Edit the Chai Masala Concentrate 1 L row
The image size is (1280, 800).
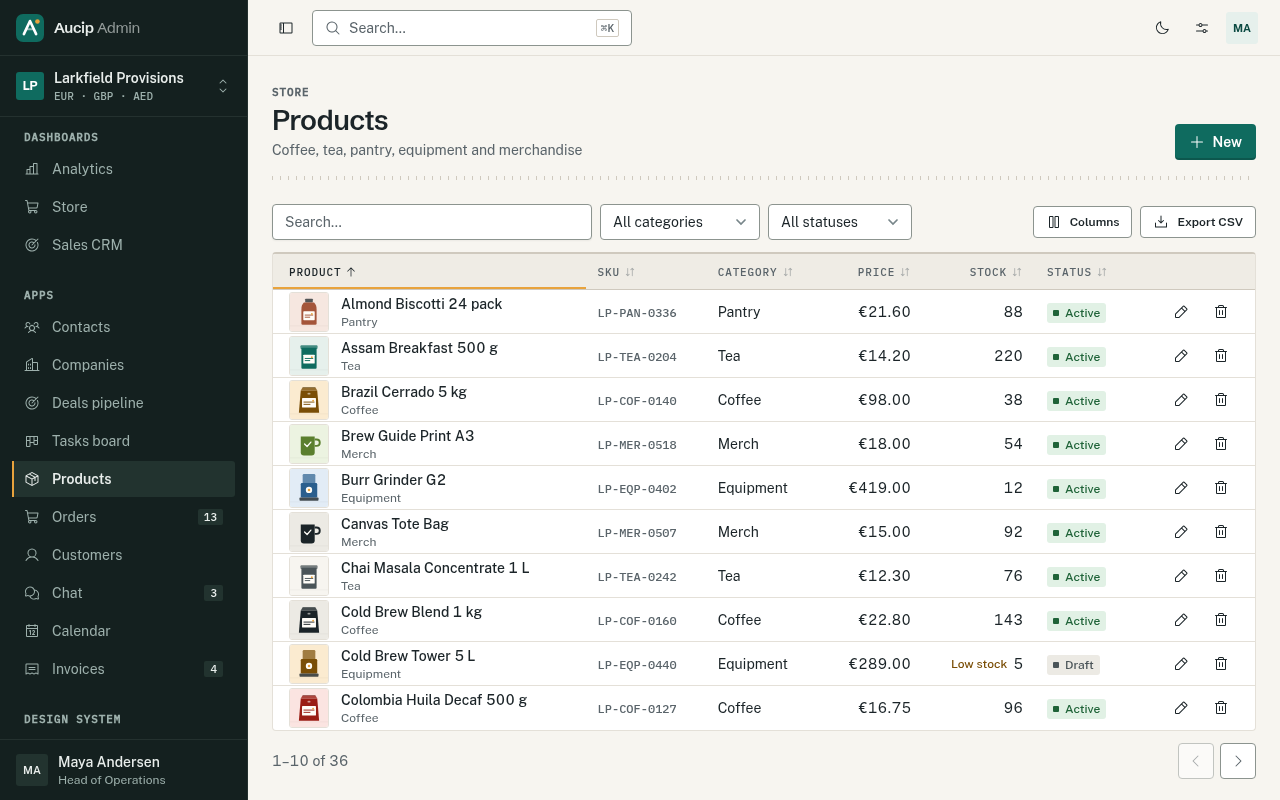point(1181,576)
